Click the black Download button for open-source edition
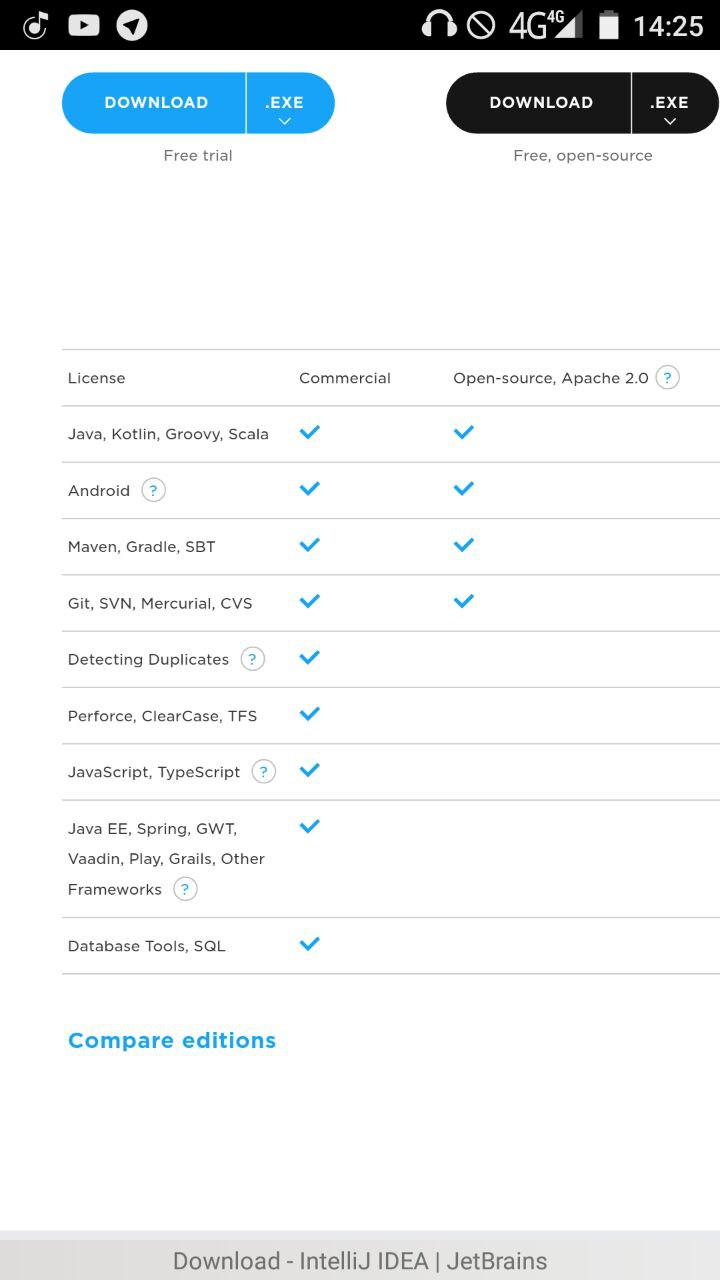 tap(541, 103)
